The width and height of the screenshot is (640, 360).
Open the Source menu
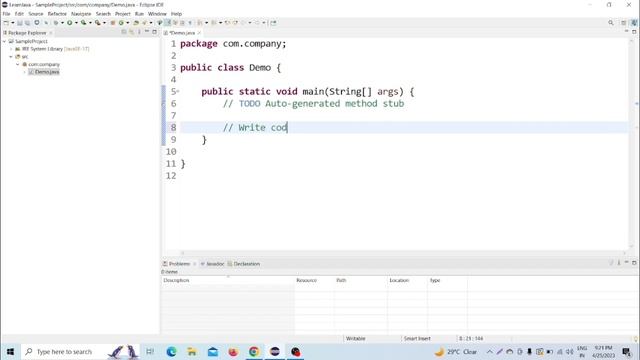pos(36,14)
